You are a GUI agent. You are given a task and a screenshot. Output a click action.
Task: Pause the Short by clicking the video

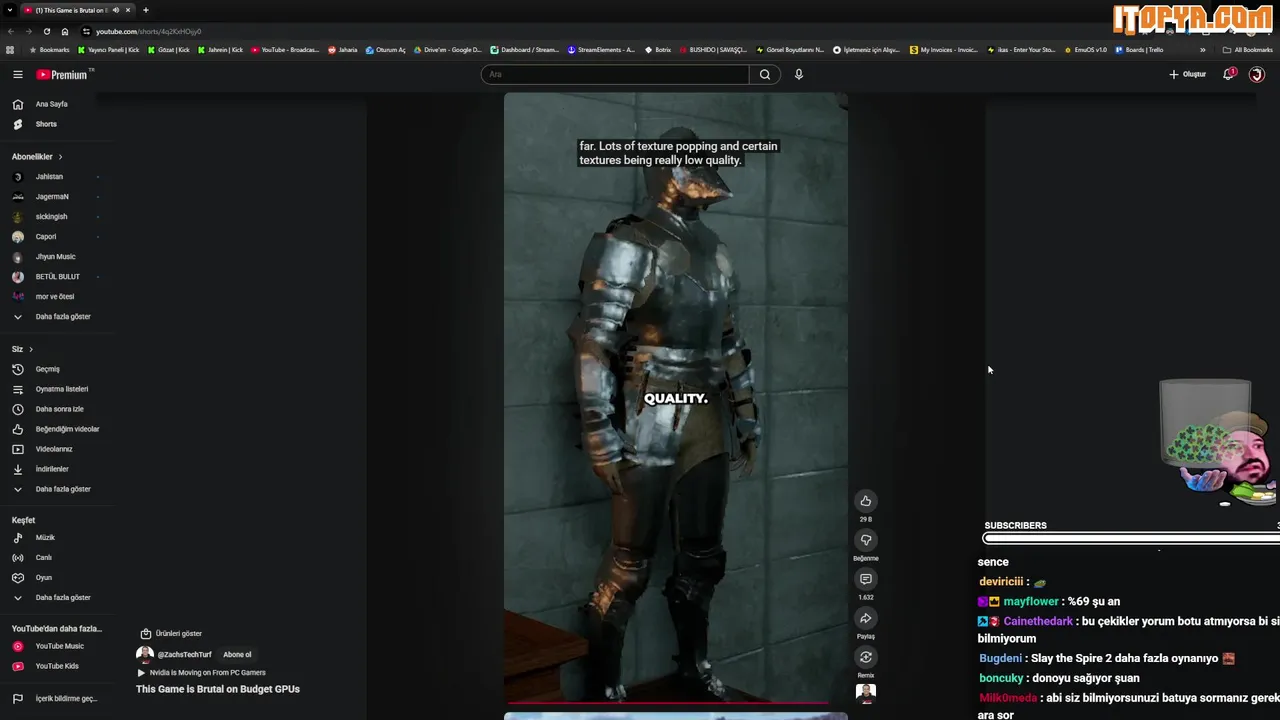pos(676,398)
